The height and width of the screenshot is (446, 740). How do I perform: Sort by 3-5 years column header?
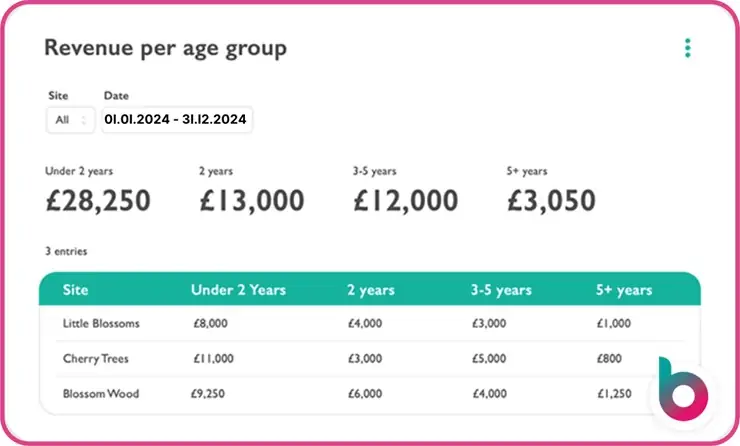pos(503,290)
